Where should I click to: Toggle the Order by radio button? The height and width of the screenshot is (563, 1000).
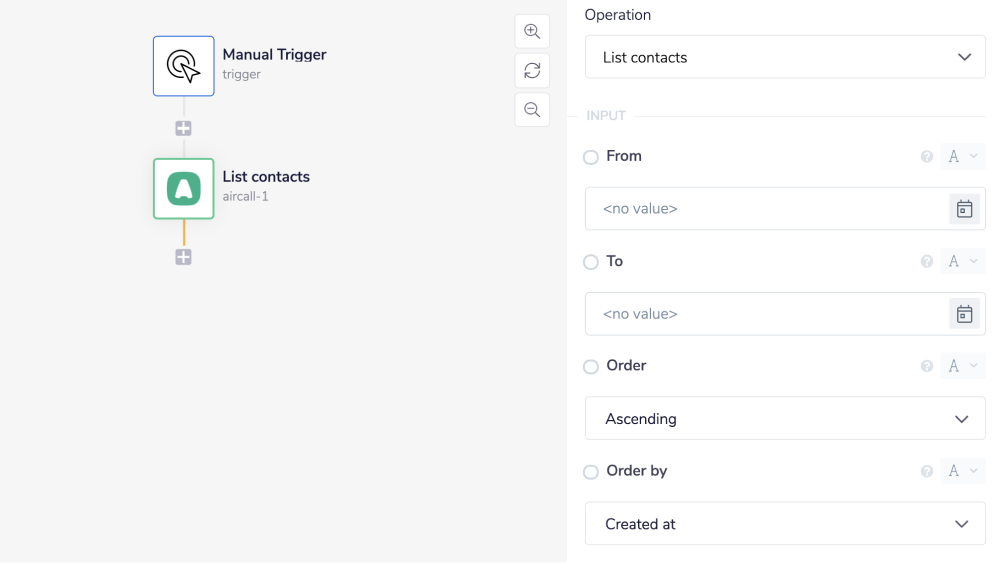point(591,472)
